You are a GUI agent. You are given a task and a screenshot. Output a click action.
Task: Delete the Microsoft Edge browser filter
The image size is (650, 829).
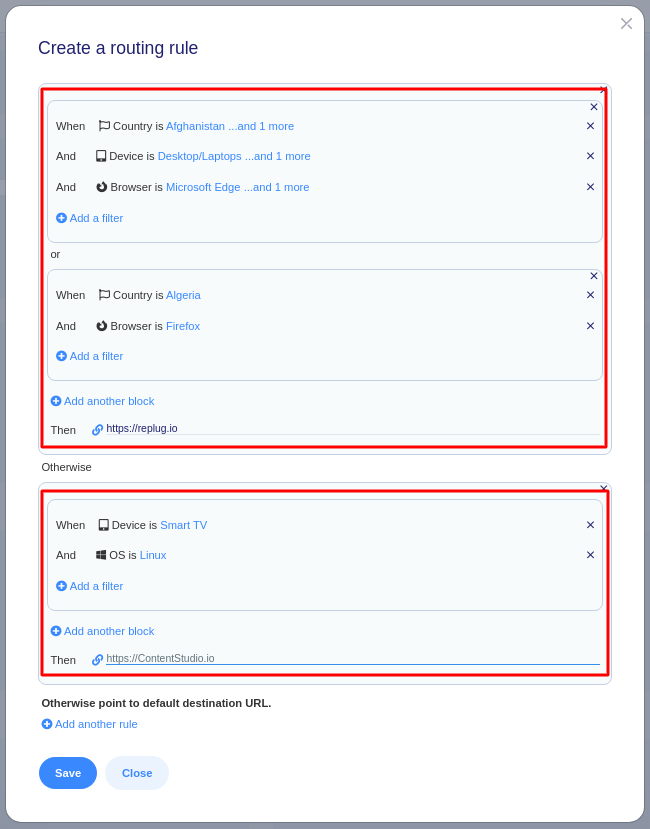[x=590, y=187]
